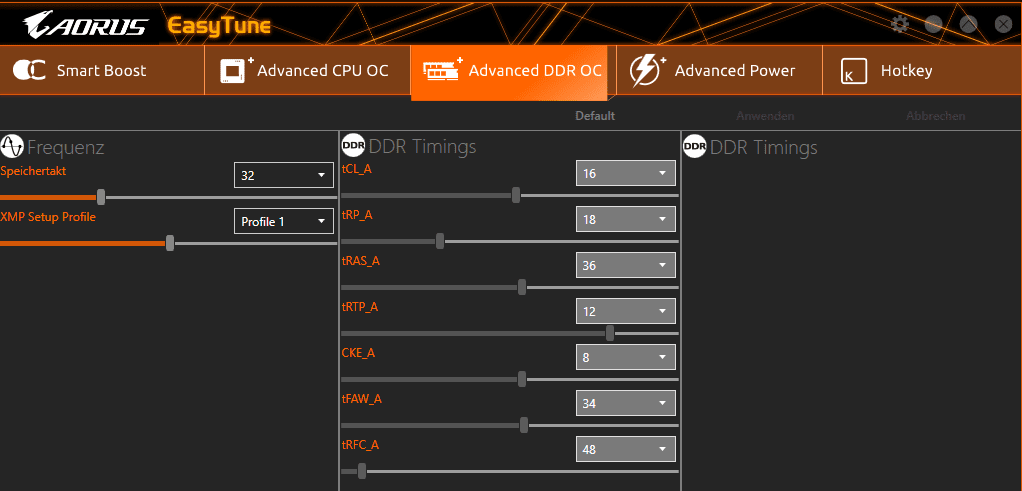Screen dimensions: 1022x491
Task: Open the settings gear icon
Action: [899, 25]
